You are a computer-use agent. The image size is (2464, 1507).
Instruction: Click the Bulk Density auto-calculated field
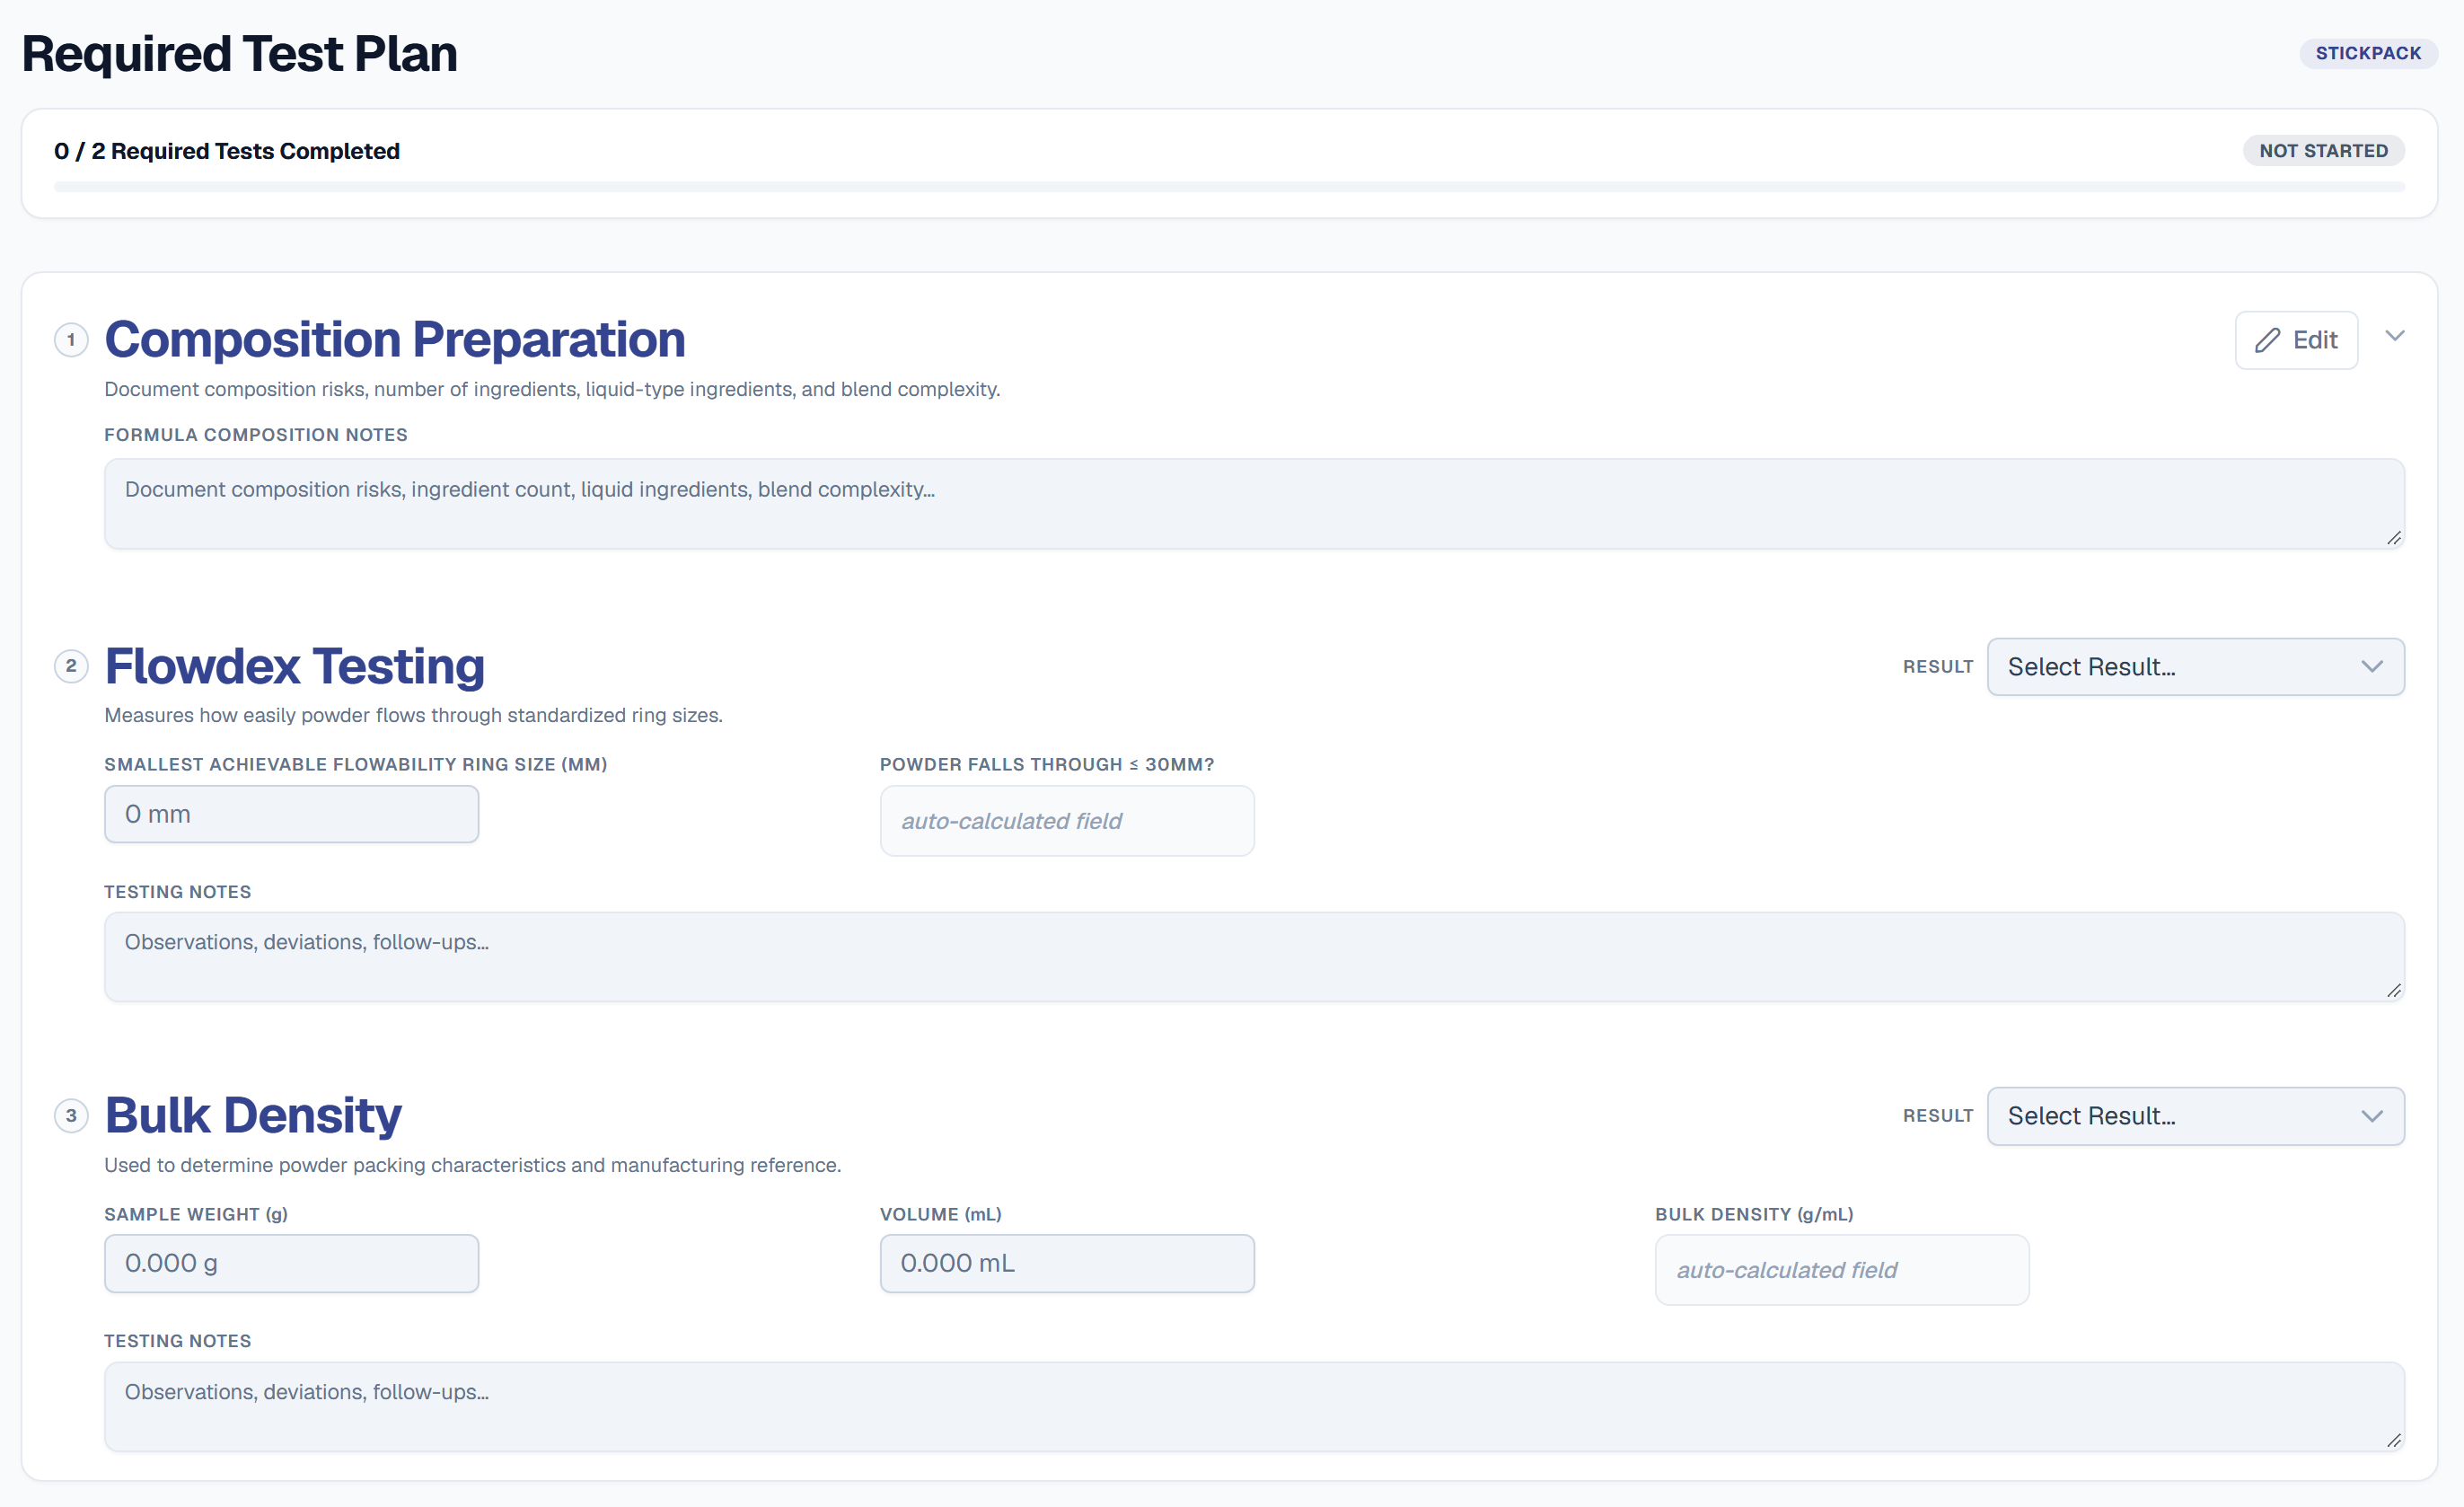click(1842, 1270)
